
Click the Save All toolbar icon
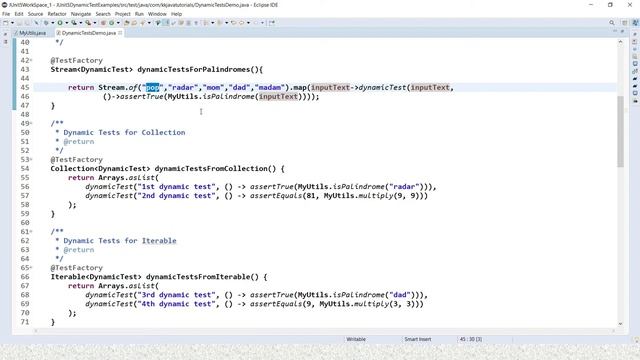coord(27,23)
